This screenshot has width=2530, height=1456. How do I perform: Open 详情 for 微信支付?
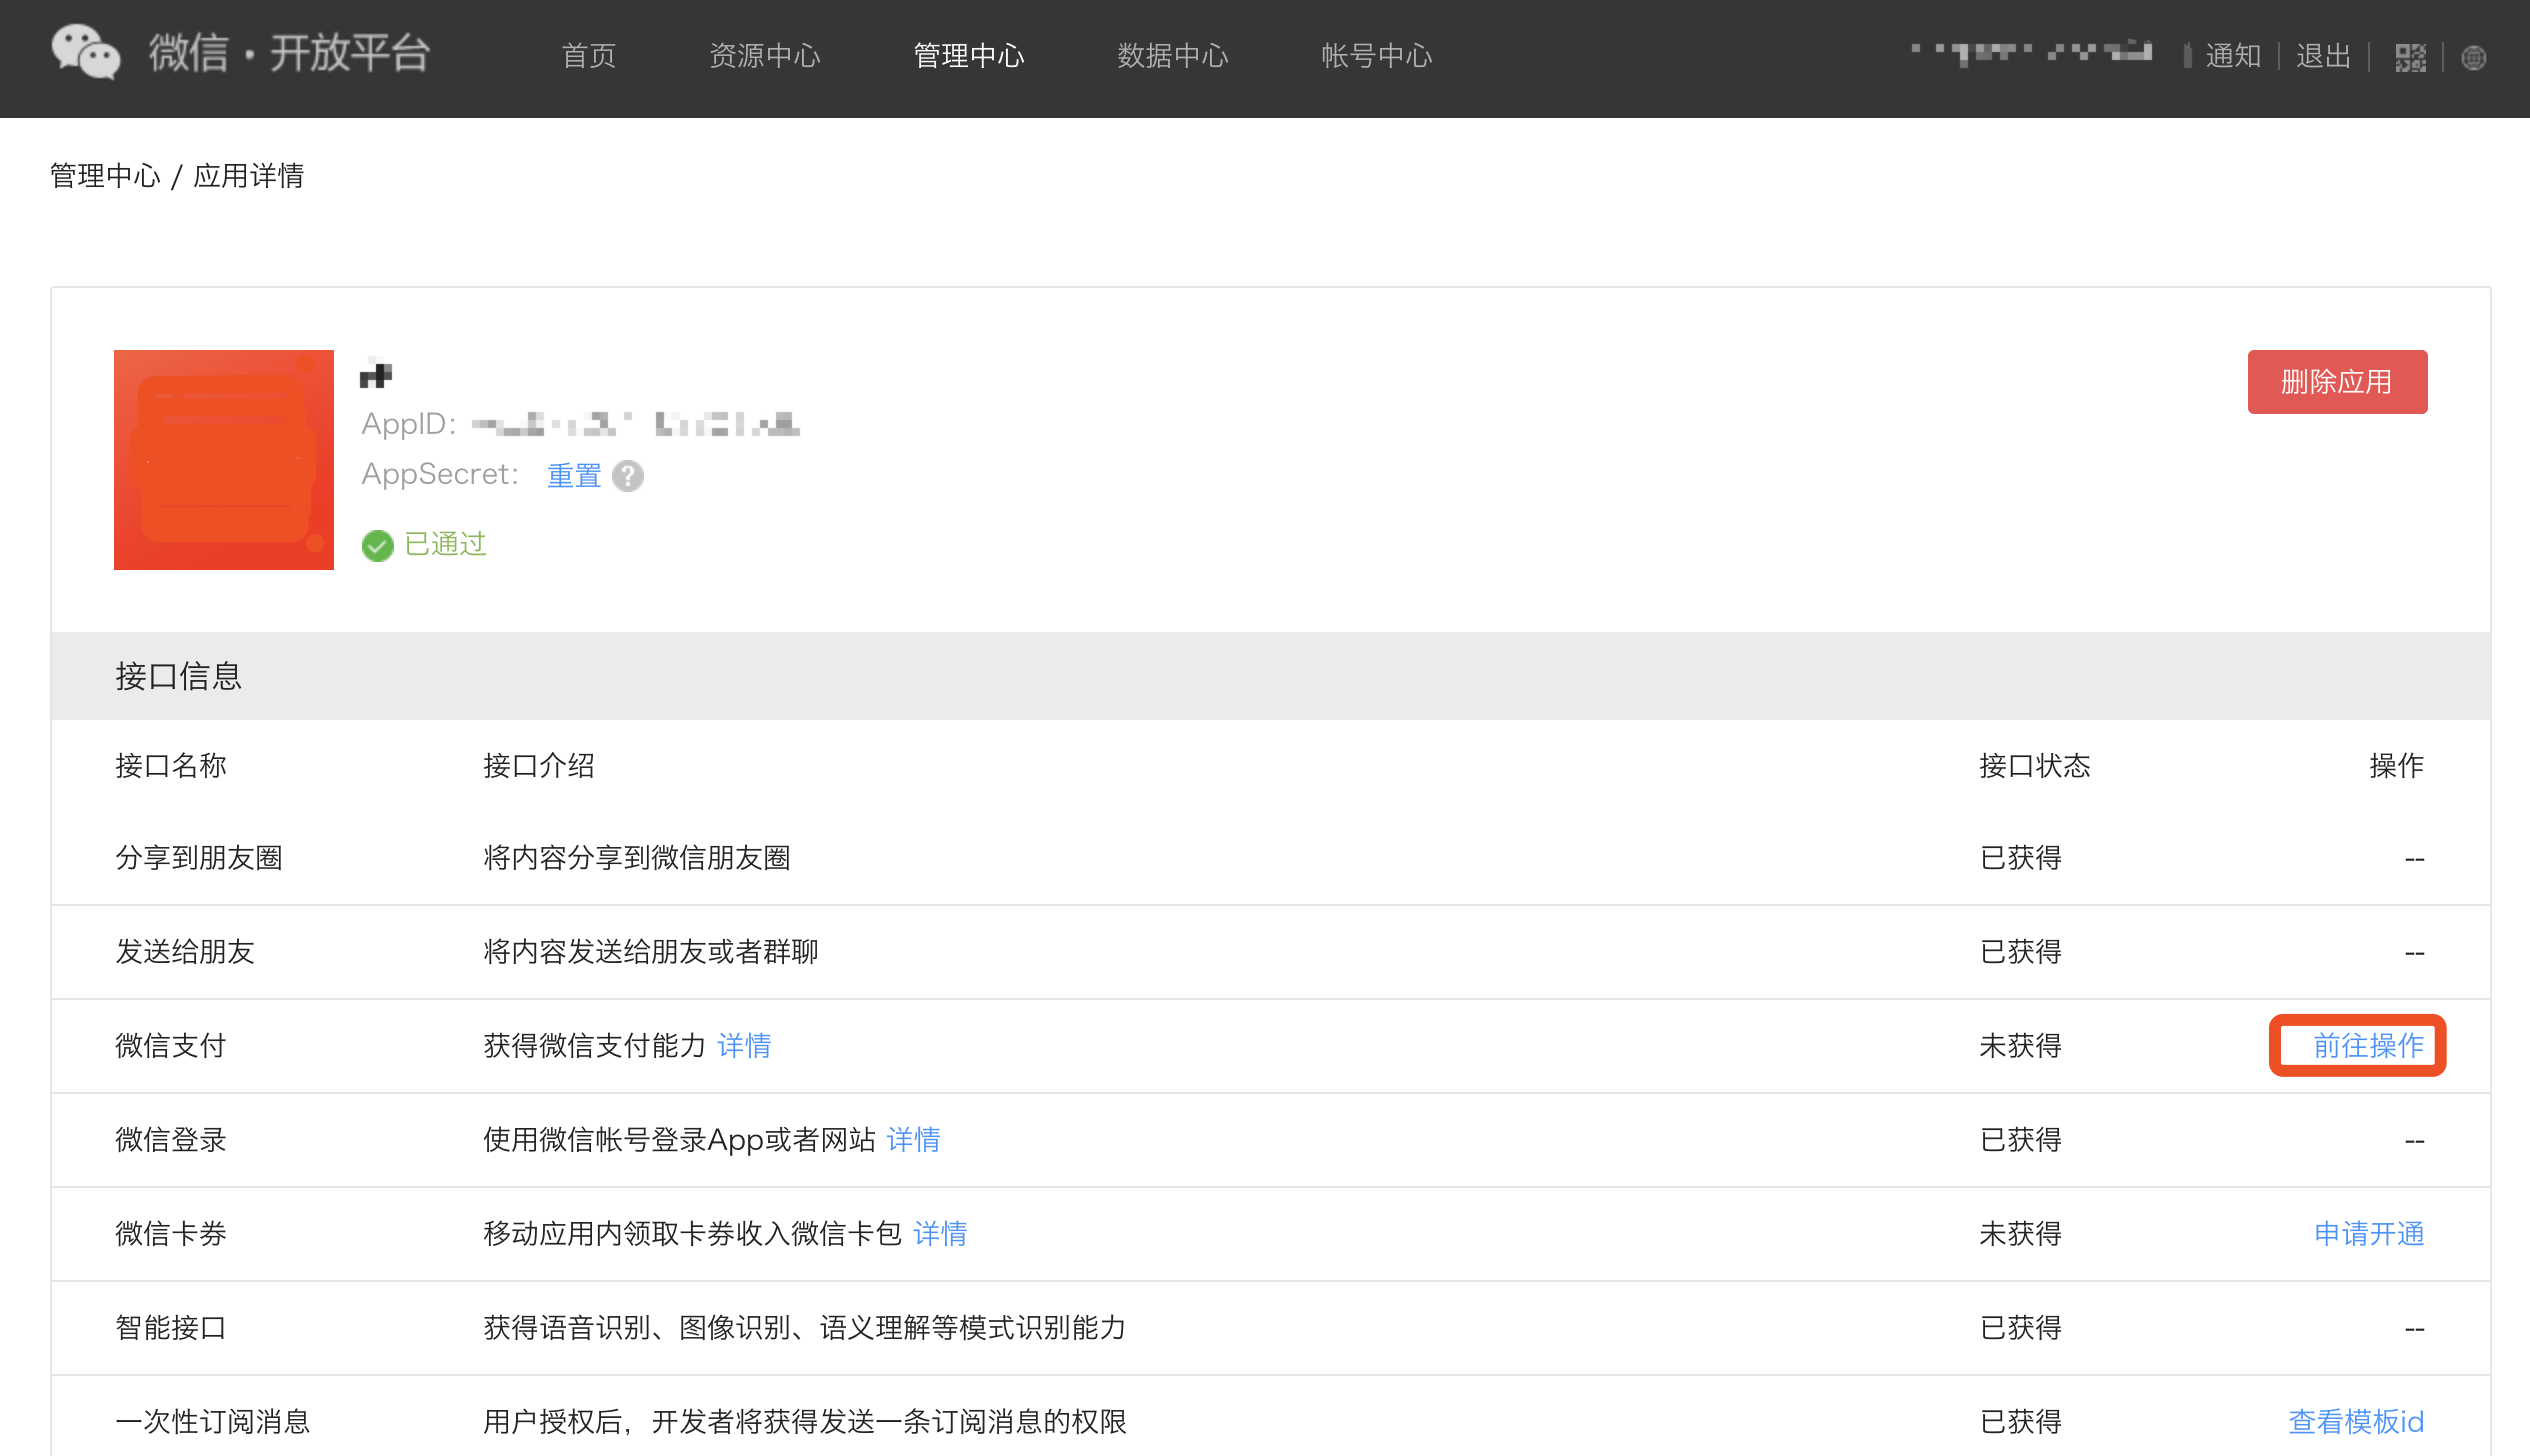tap(744, 1046)
